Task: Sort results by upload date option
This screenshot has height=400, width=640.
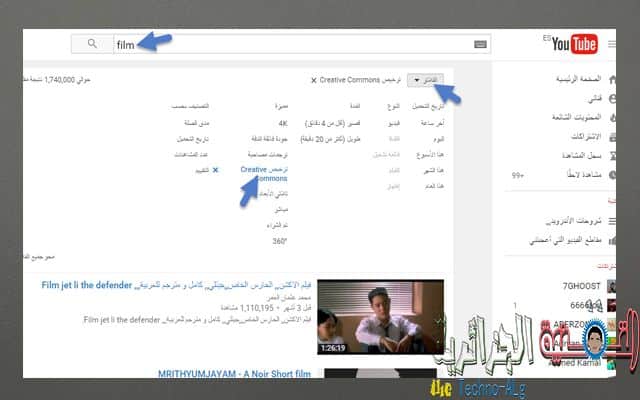Action: (x=193, y=139)
